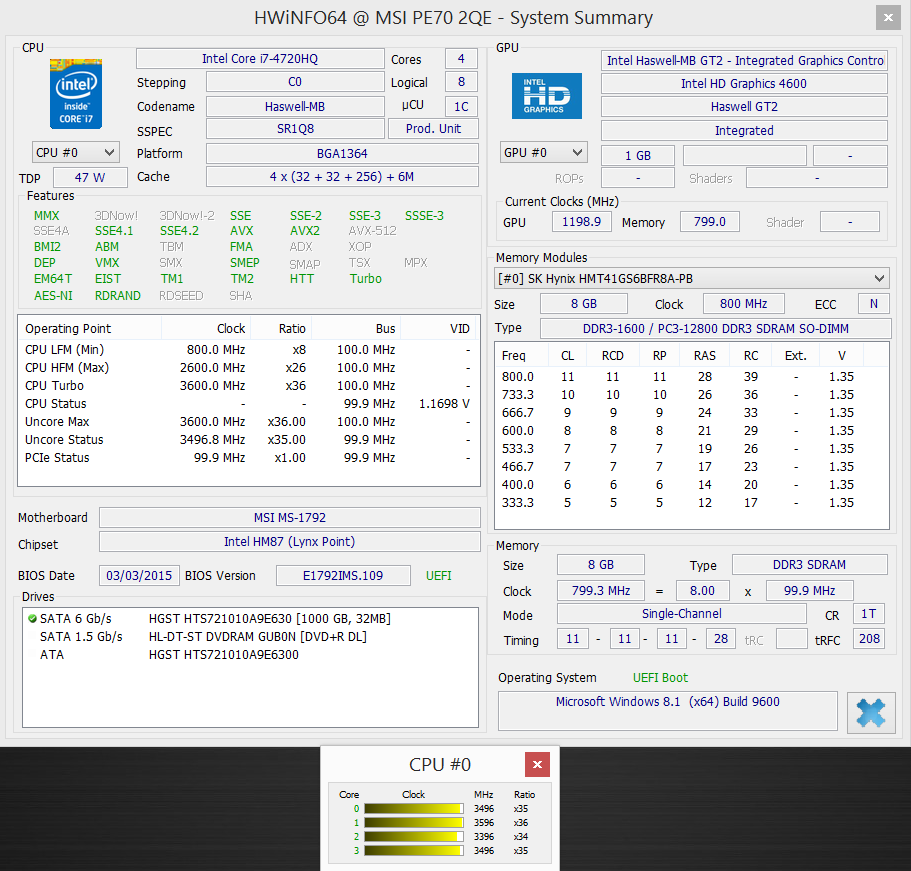Click the PCIe Status row
911x871 pixels.
point(248,457)
